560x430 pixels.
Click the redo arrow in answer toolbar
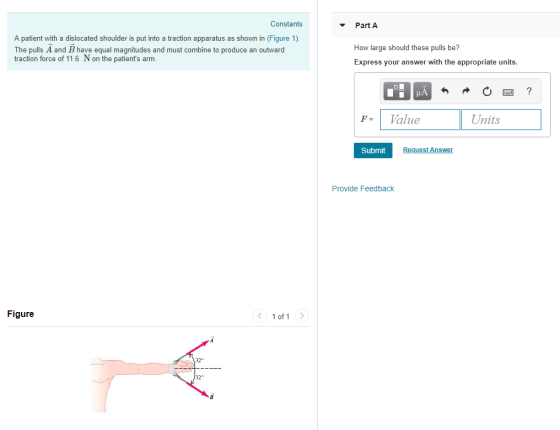pyautogui.click(x=466, y=91)
